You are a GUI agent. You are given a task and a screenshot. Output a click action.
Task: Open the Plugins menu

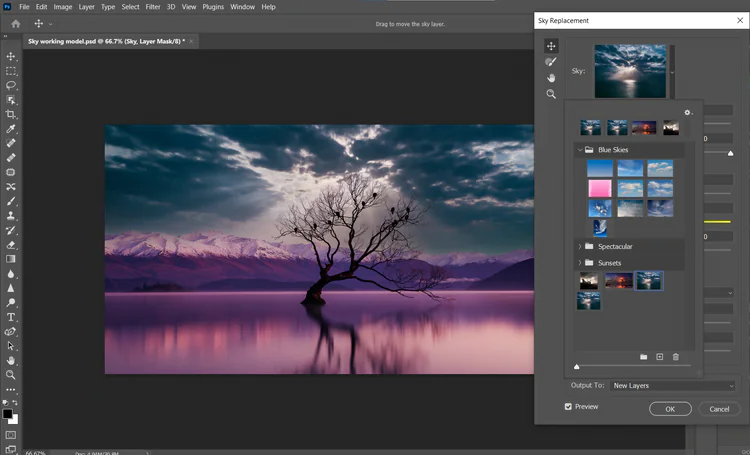click(214, 7)
